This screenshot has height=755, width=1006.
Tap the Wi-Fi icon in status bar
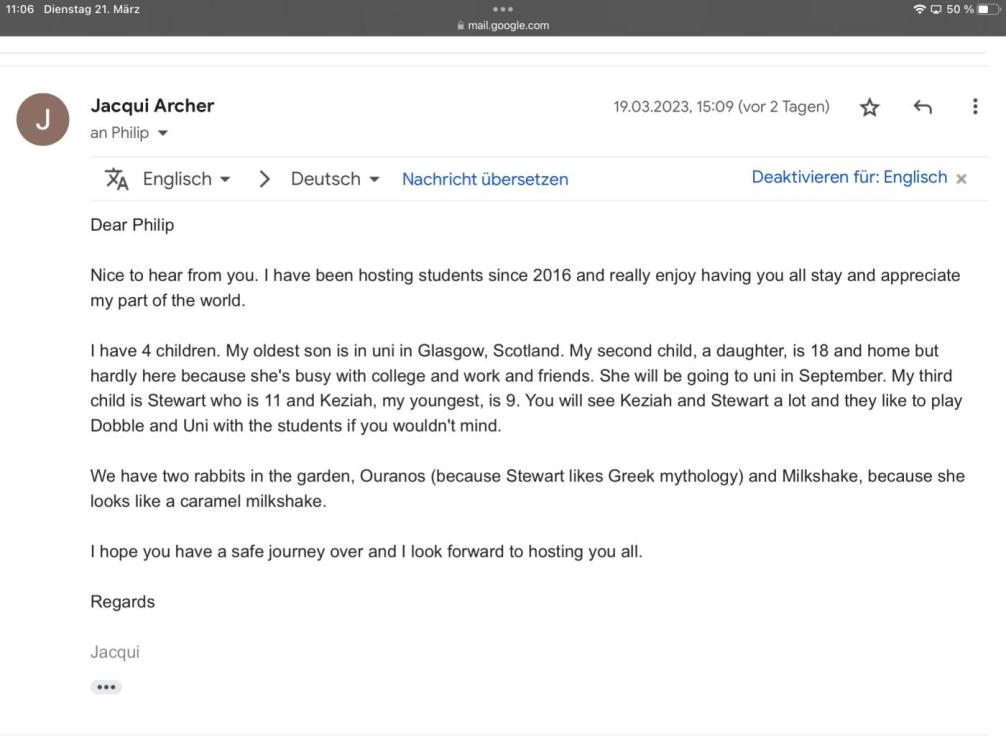[918, 9]
